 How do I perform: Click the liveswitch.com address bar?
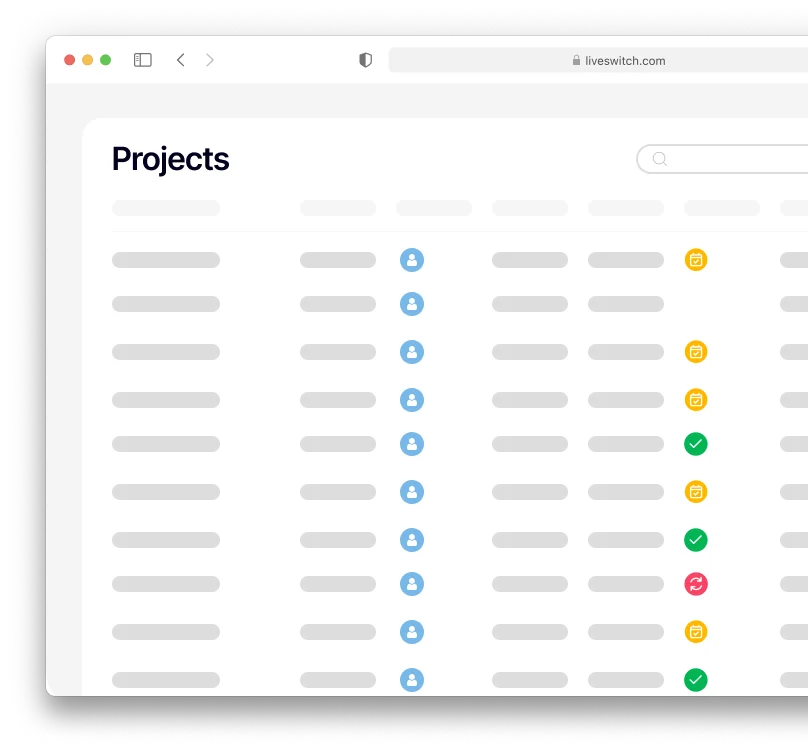point(620,61)
